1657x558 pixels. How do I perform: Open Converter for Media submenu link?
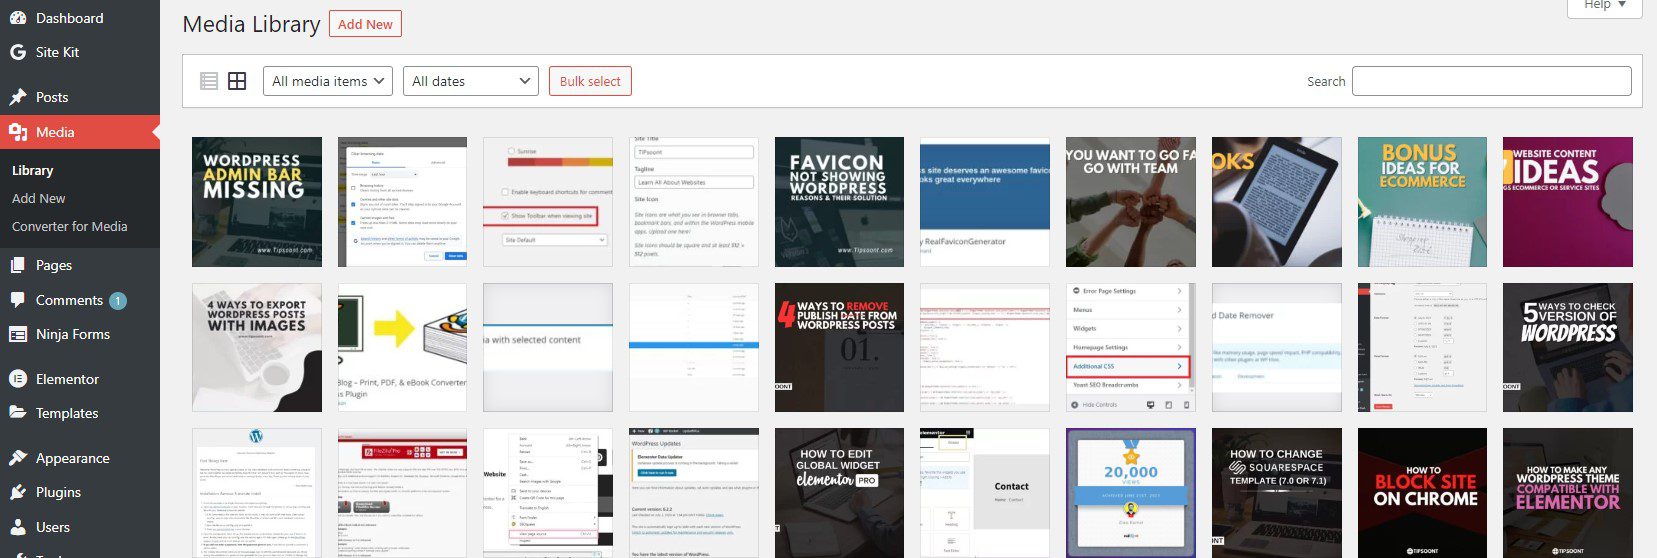70,226
